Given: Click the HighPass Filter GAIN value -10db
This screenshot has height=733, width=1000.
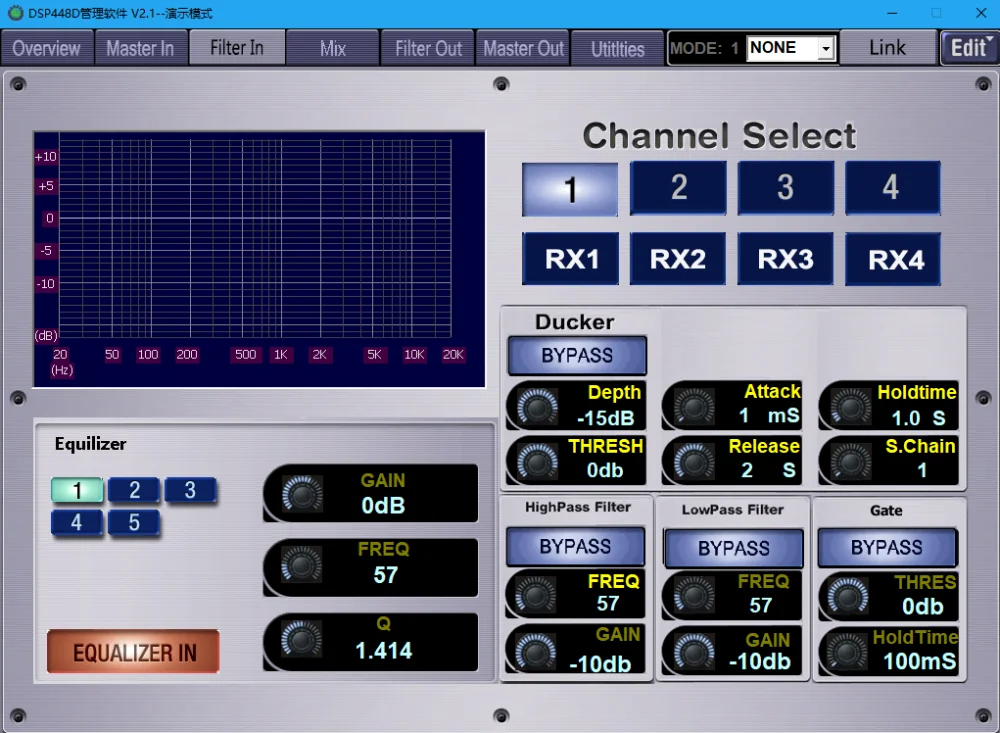Looking at the screenshot, I should (600, 664).
